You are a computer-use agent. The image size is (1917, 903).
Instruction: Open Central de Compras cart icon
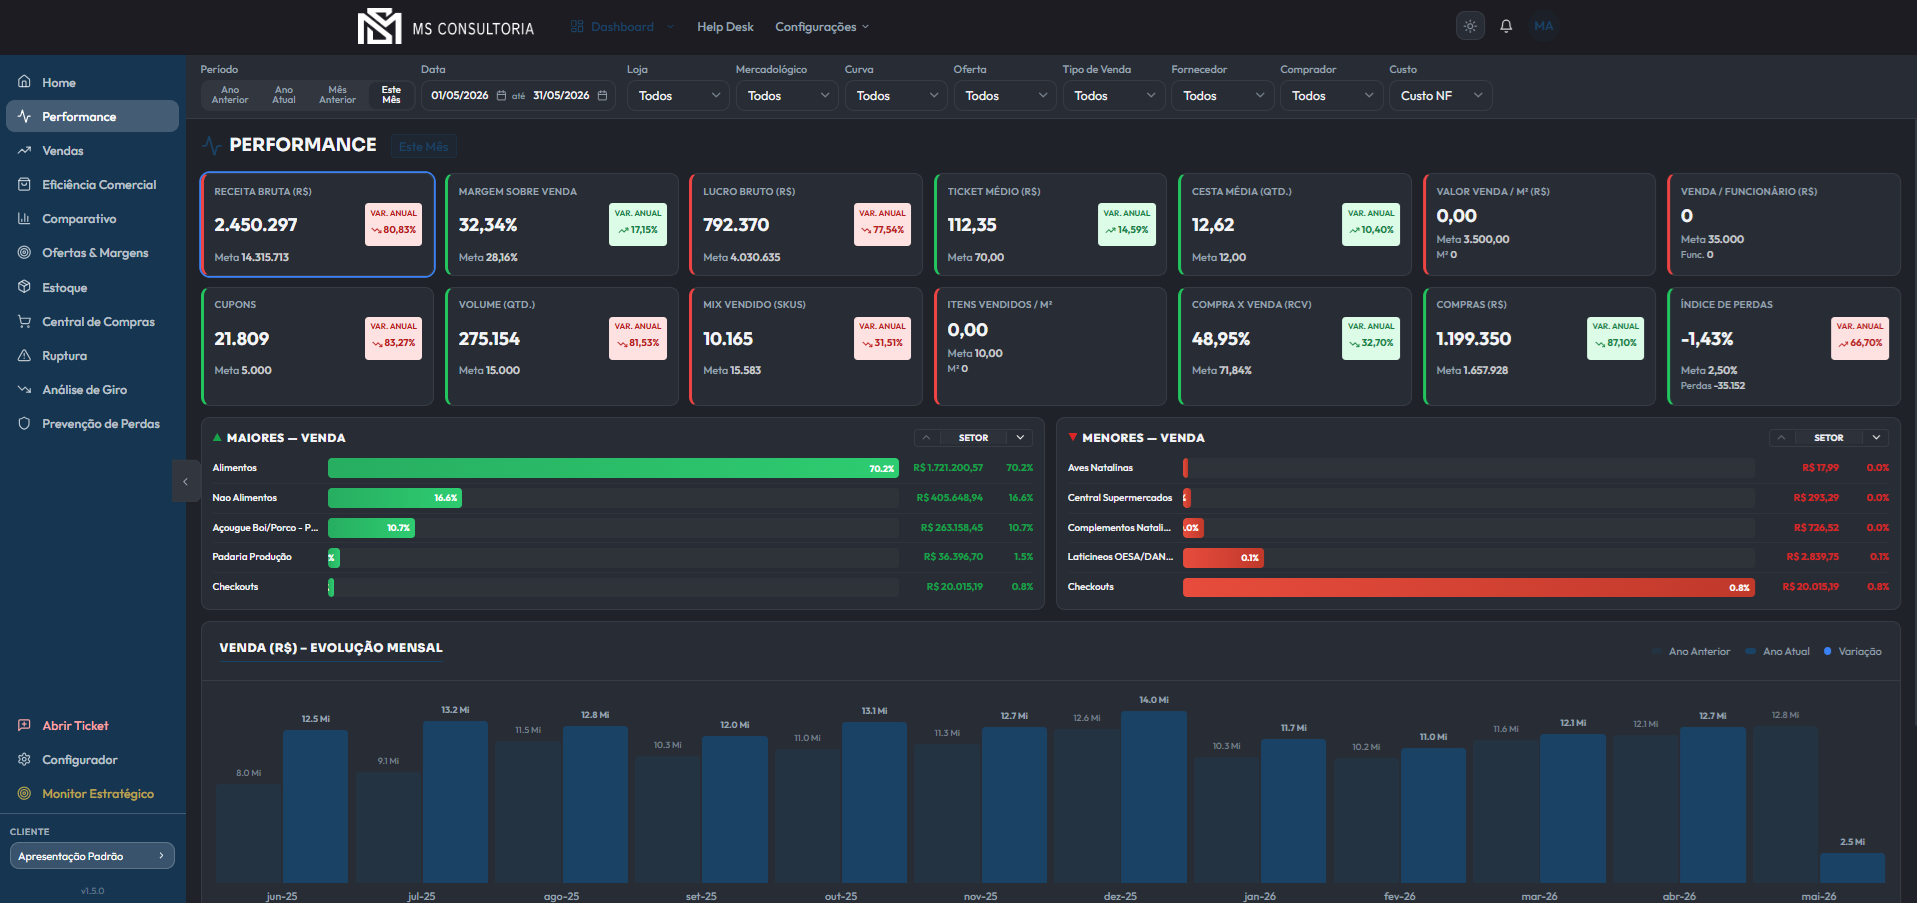pyautogui.click(x=24, y=321)
